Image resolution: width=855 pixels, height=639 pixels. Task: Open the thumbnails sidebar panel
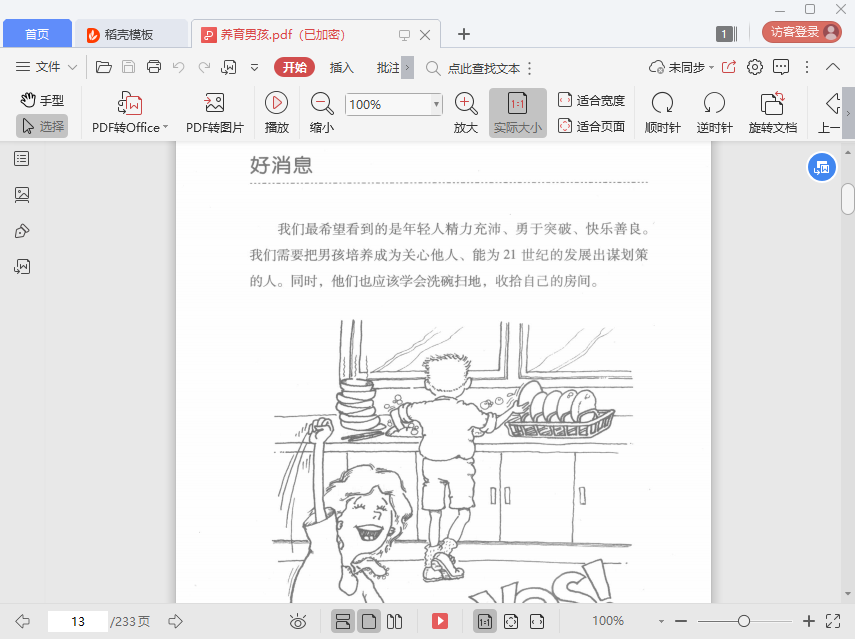point(22,195)
